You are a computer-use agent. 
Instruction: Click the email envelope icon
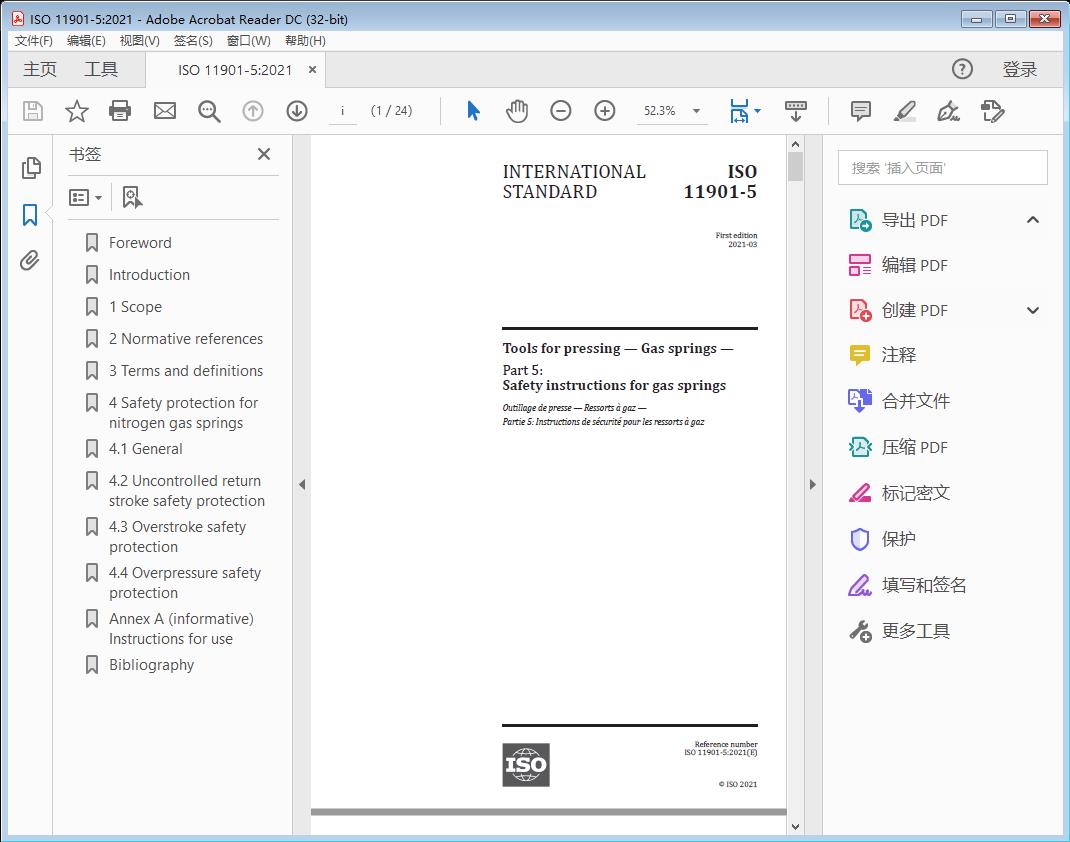tap(165, 111)
